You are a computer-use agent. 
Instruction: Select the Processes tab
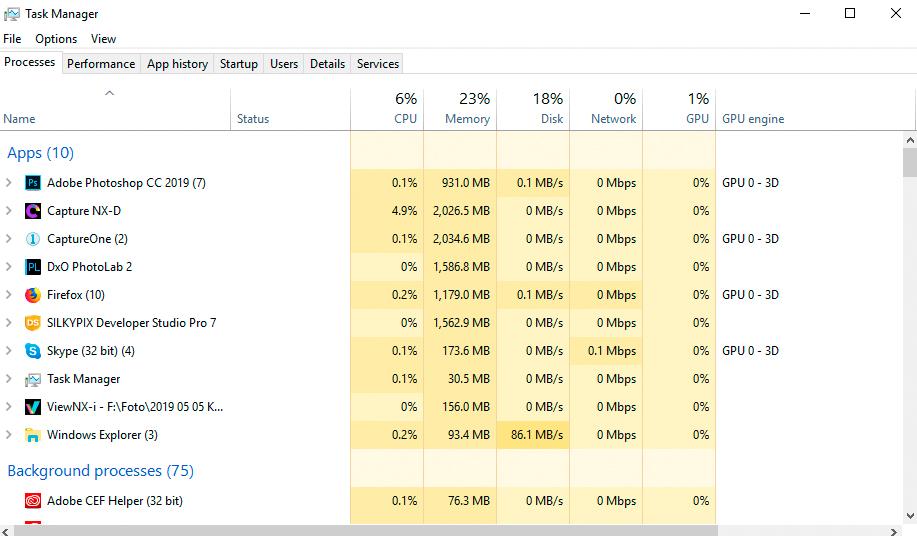[x=30, y=63]
